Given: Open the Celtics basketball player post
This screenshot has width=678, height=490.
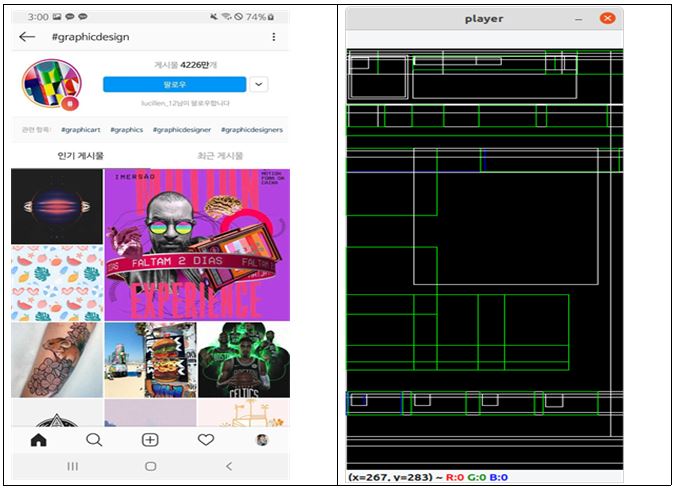Looking at the screenshot, I should click(x=244, y=359).
